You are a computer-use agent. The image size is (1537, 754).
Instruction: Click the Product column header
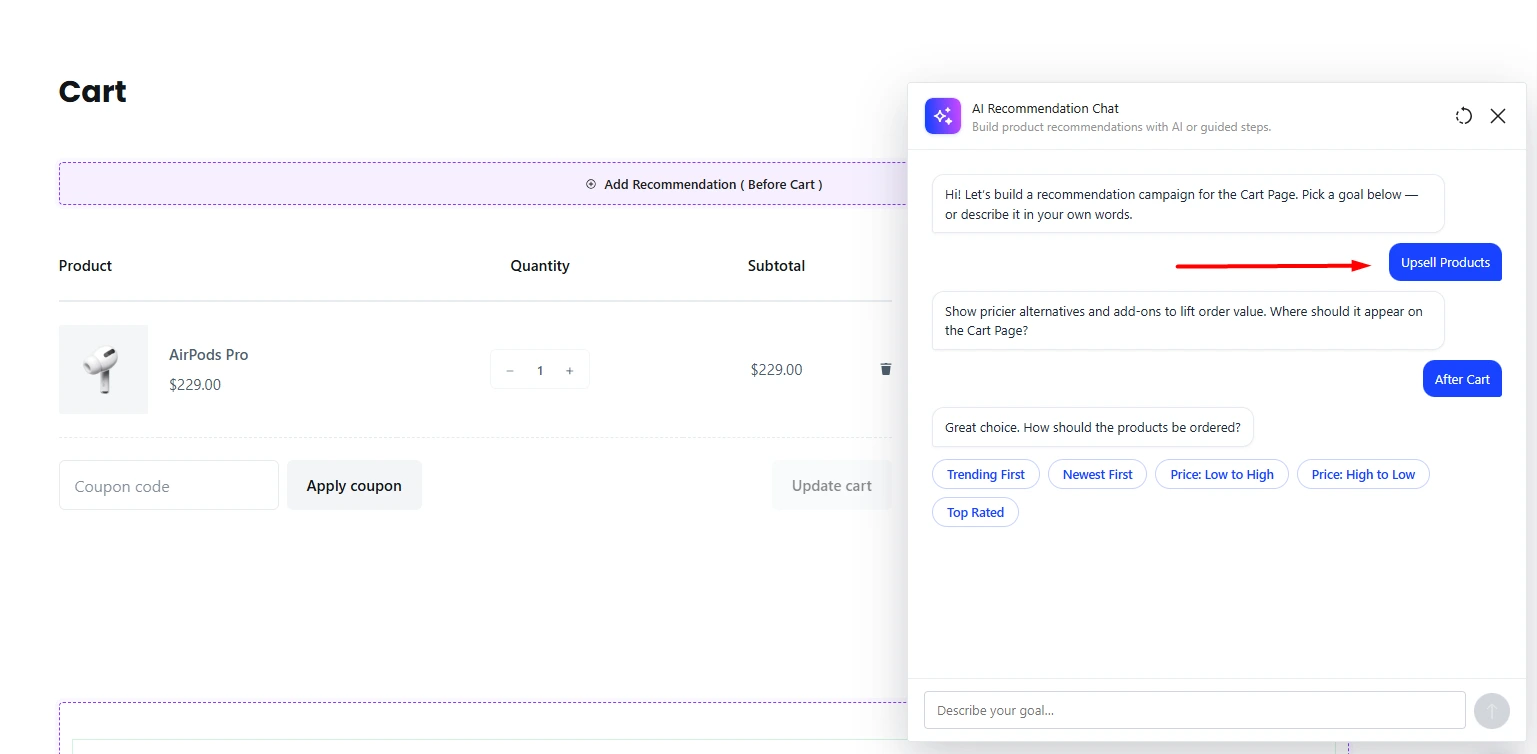[x=85, y=266]
